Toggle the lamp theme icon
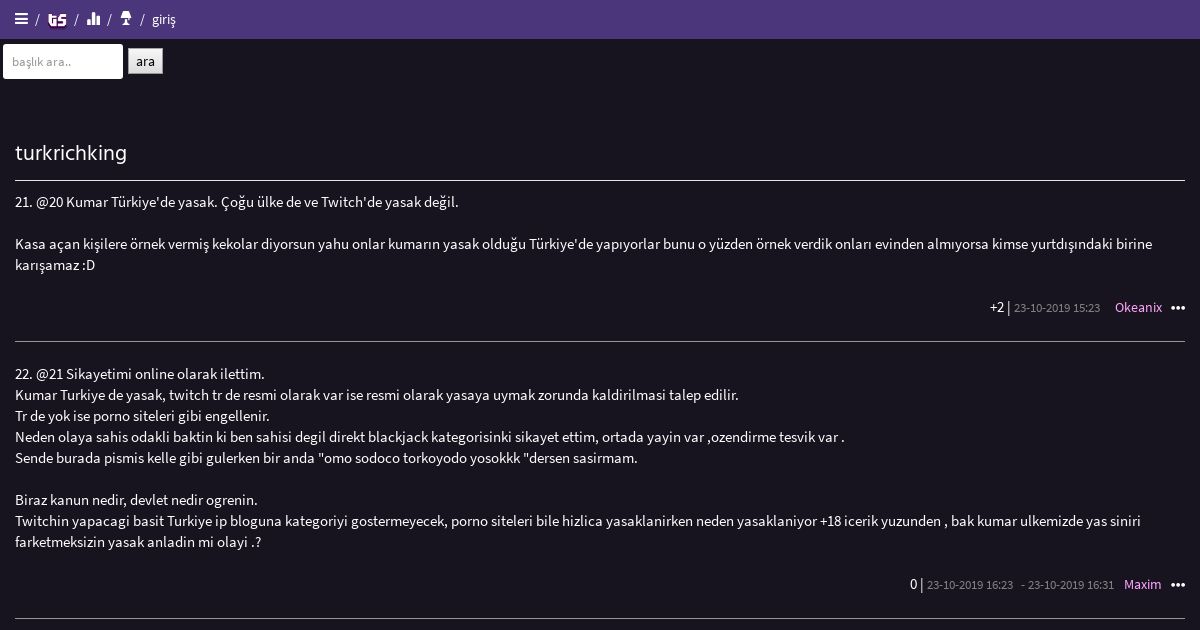 tap(125, 19)
